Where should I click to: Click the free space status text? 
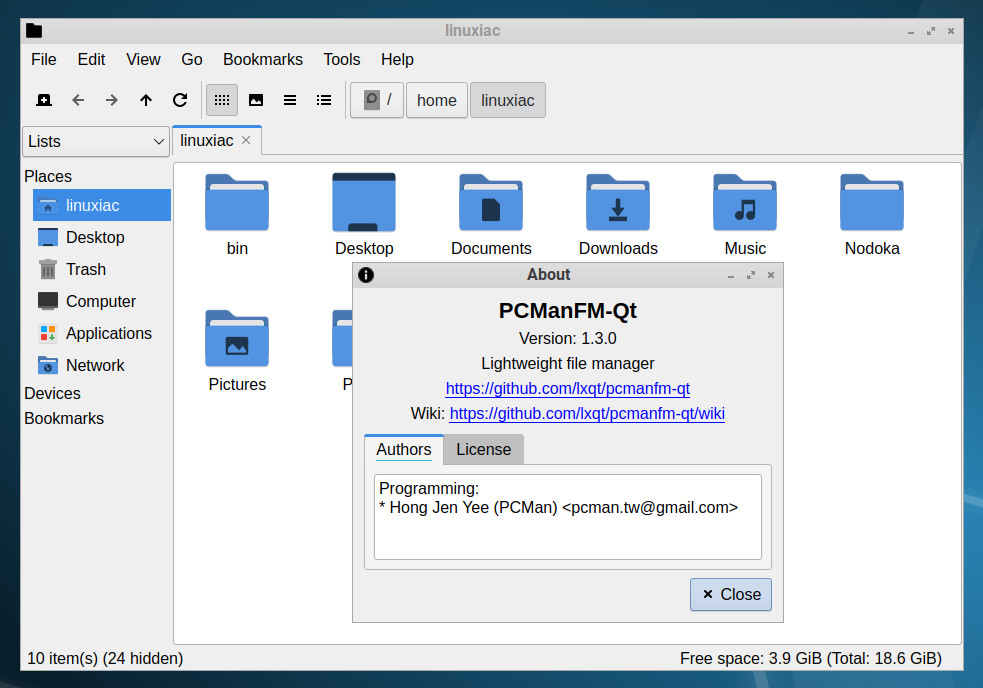pos(811,659)
